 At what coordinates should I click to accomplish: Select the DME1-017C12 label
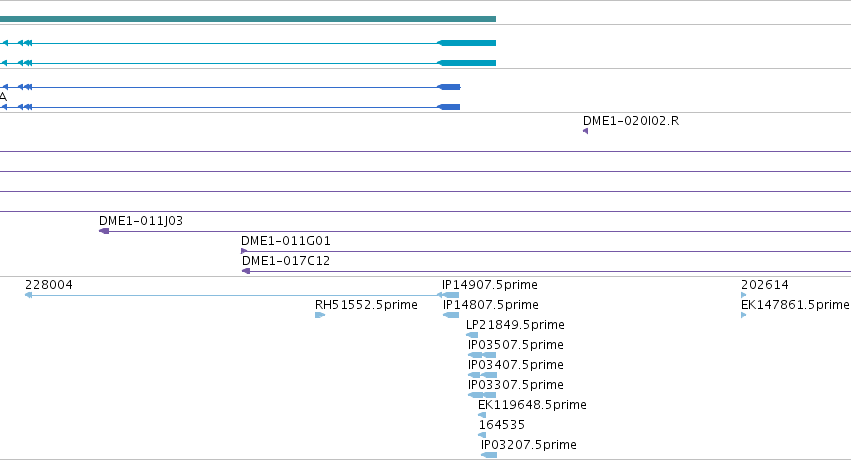[285, 261]
